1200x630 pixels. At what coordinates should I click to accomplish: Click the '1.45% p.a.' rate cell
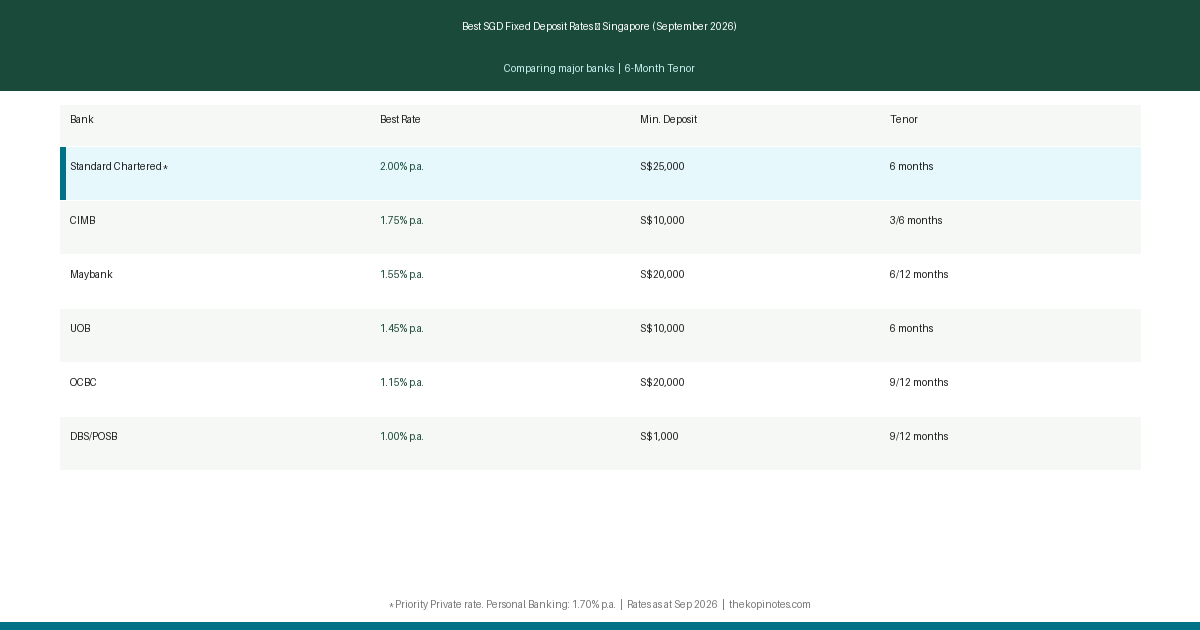tap(402, 329)
